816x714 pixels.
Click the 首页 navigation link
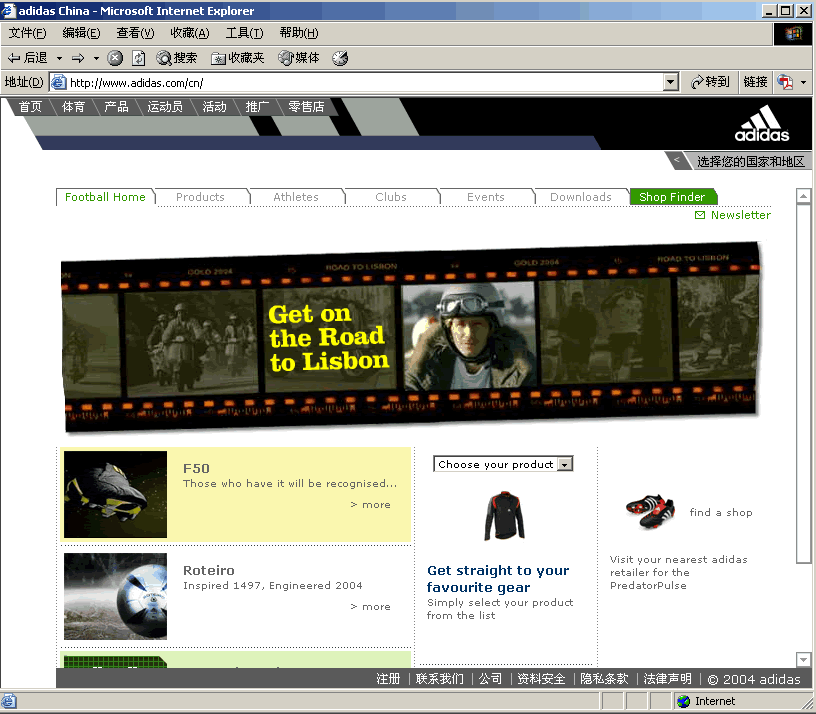click(x=30, y=107)
